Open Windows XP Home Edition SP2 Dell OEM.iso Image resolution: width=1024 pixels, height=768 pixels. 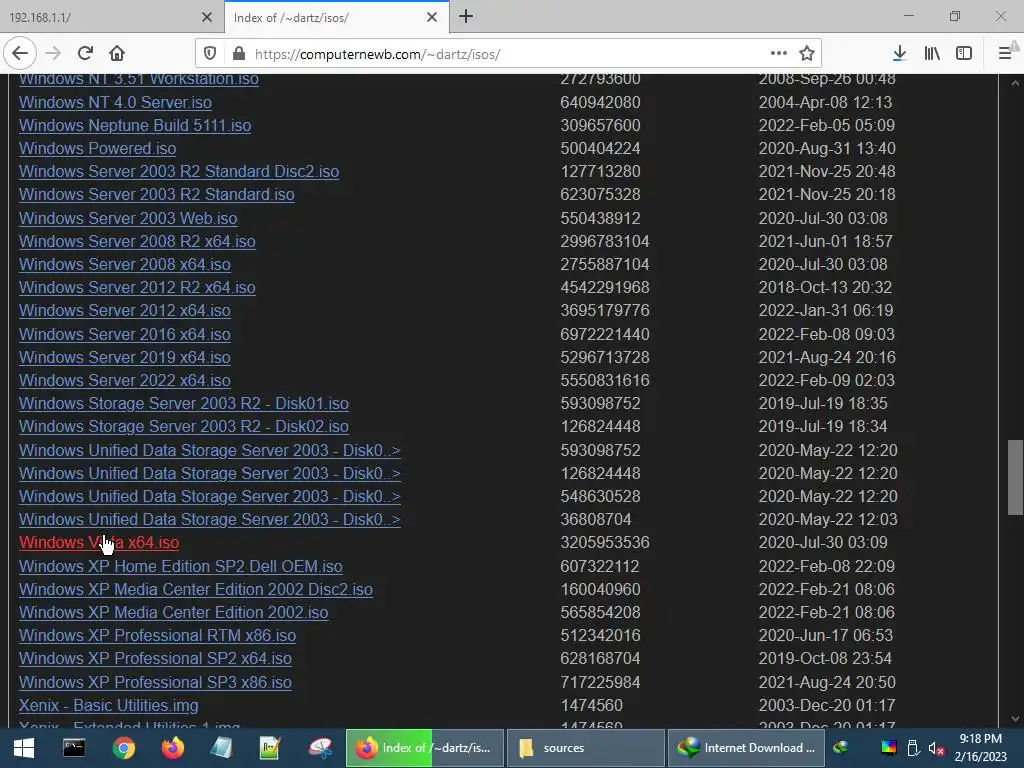tap(181, 566)
